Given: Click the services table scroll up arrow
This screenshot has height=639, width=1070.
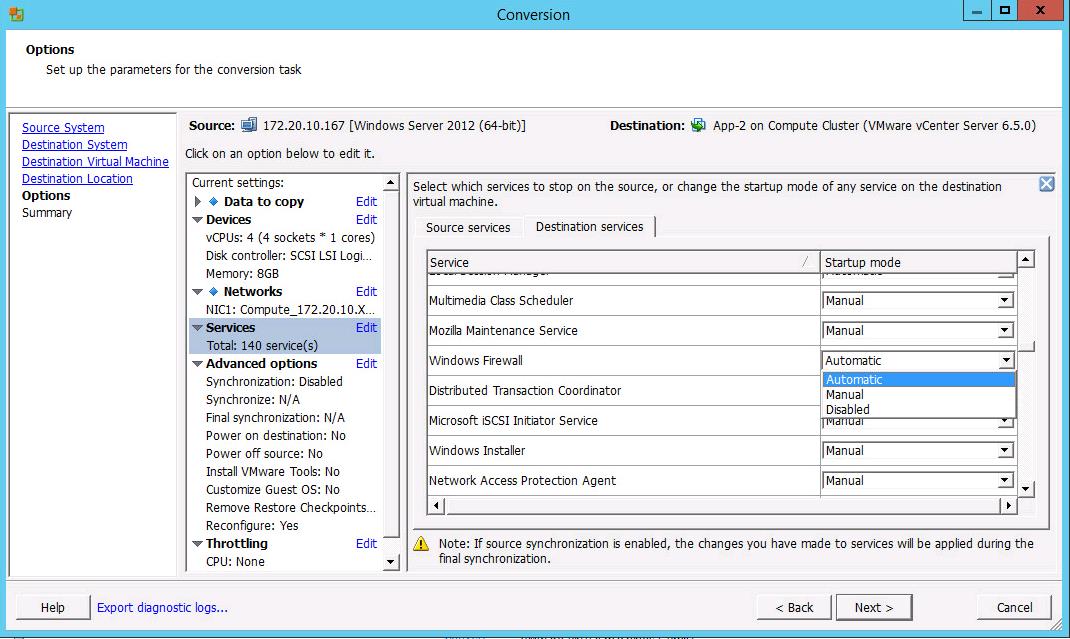Looking at the screenshot, I should pyautogui.click(x=1026, y=259).
